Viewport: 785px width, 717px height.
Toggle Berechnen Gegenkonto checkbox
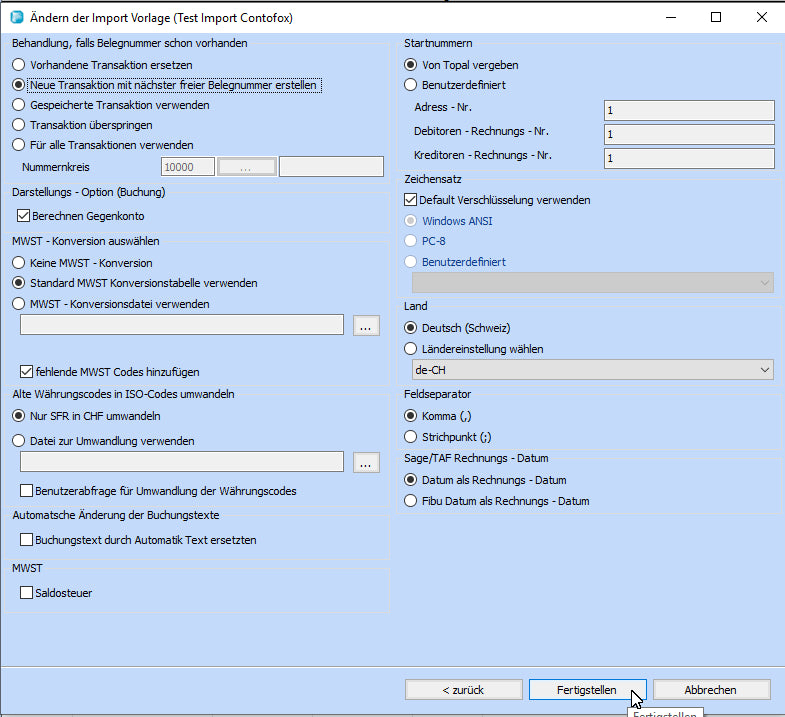coord(24,215)
